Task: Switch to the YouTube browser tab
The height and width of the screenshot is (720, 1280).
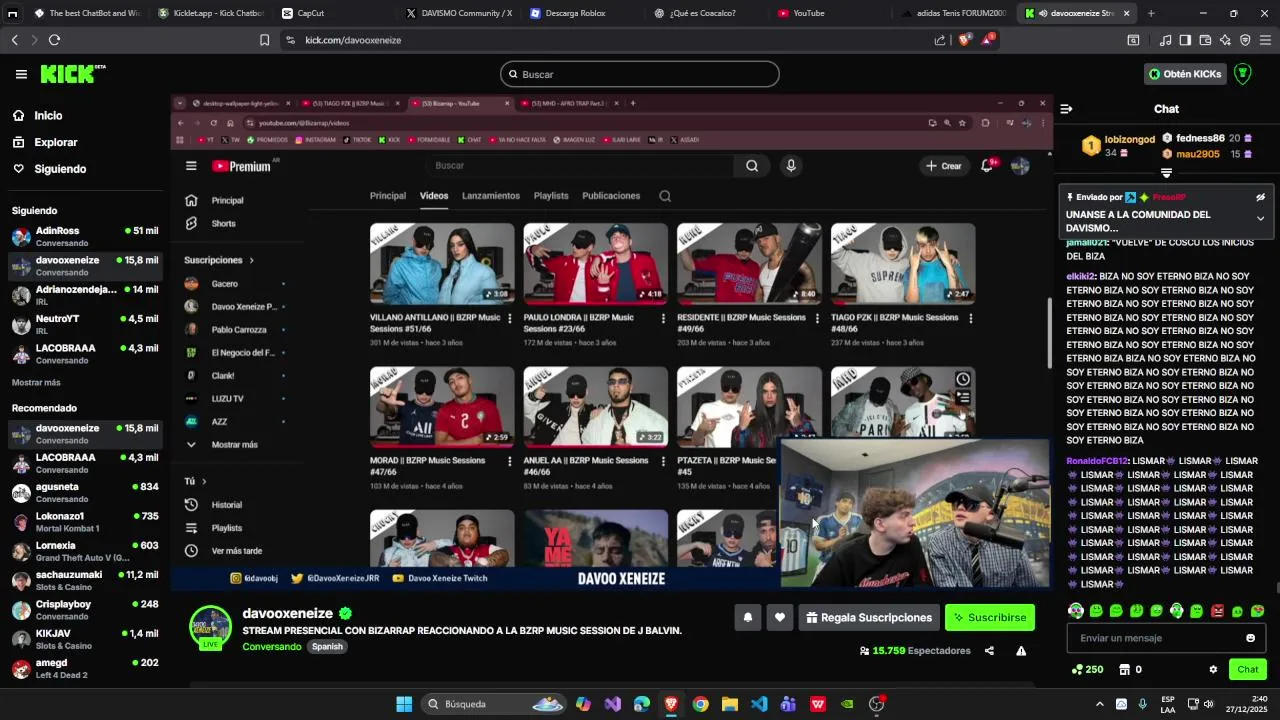Action: pos(830,13)
